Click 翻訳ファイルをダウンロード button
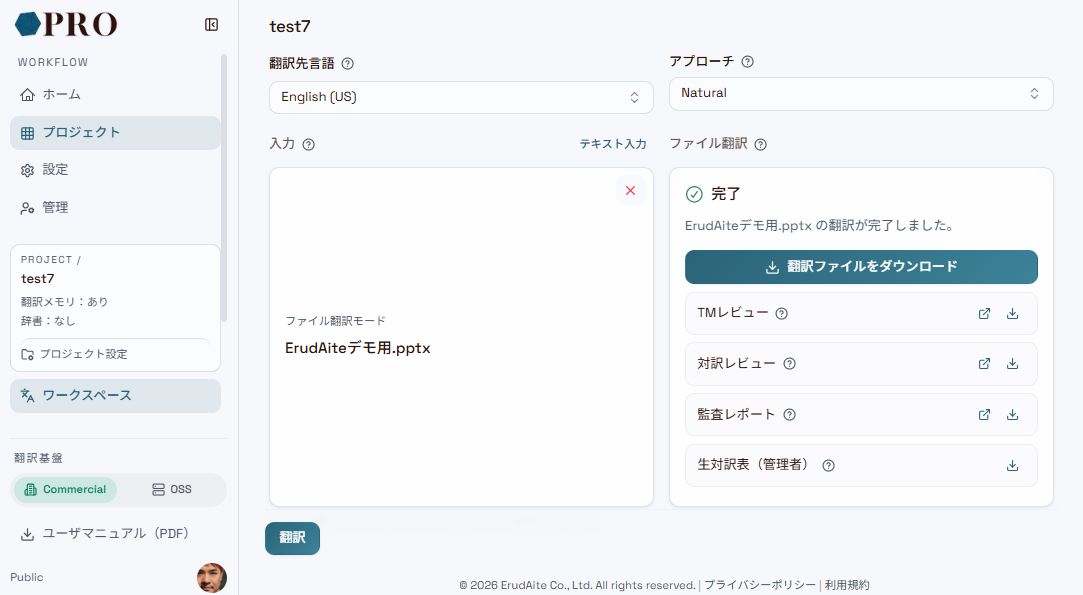This screenshot has width=1083, height=595. (861, 267)
